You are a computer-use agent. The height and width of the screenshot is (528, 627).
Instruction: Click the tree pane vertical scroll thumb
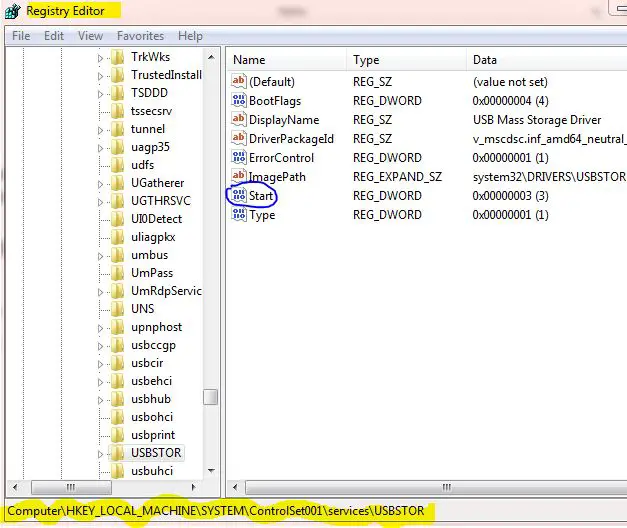[x=211, y=397]
